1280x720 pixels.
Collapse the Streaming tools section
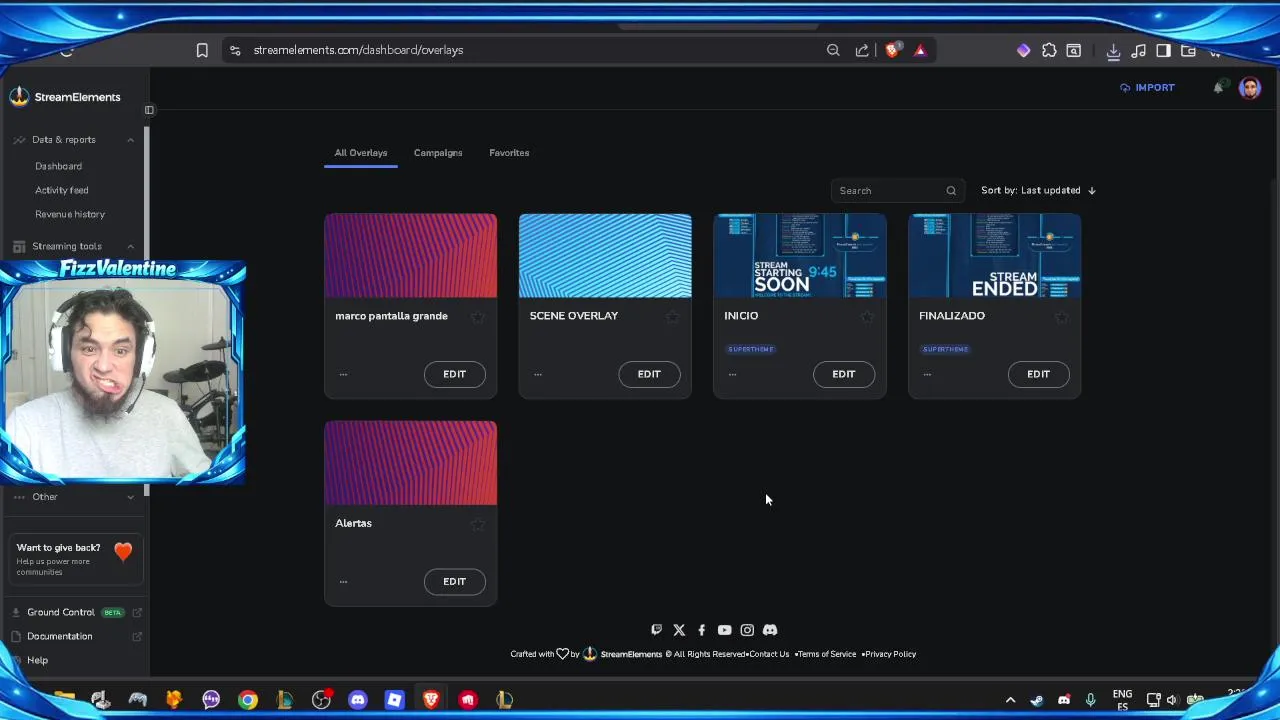[130, 246]
